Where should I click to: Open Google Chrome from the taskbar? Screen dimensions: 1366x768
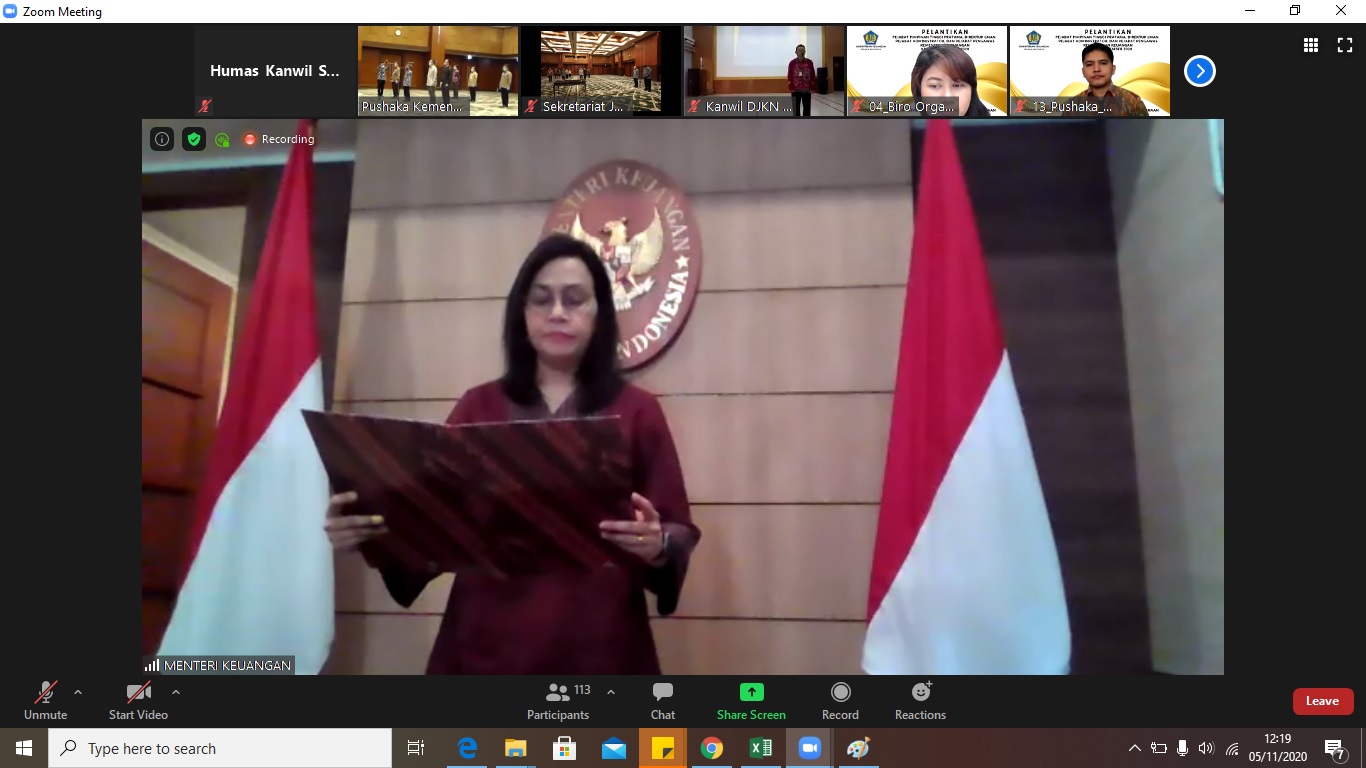711,748
